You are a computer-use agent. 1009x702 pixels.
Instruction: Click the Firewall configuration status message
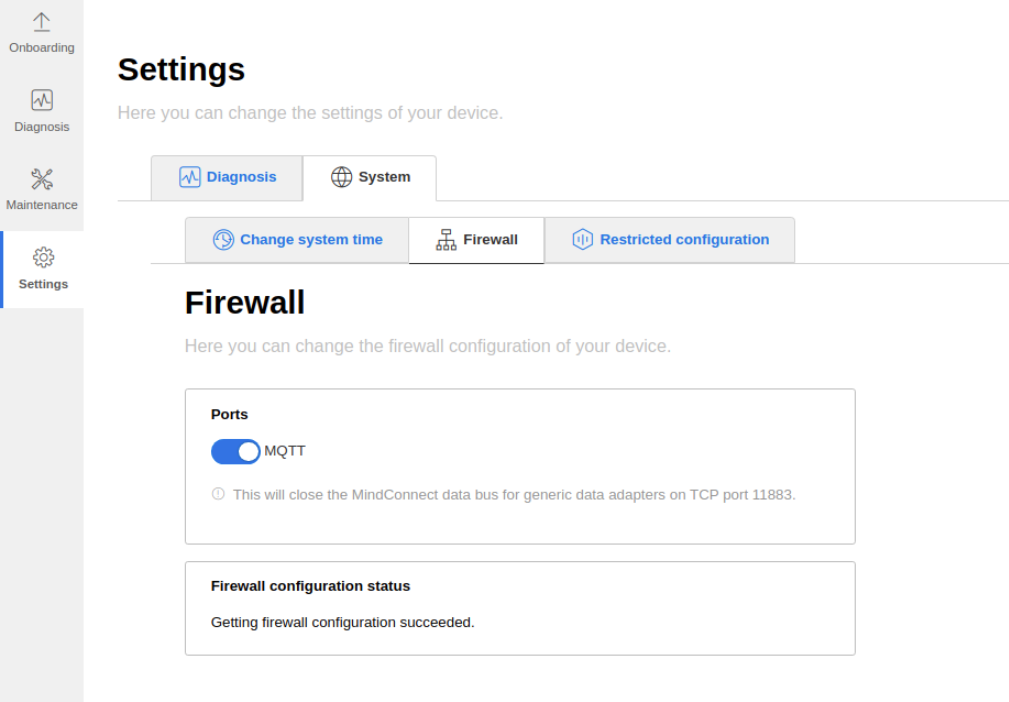[x=342, y=622]
